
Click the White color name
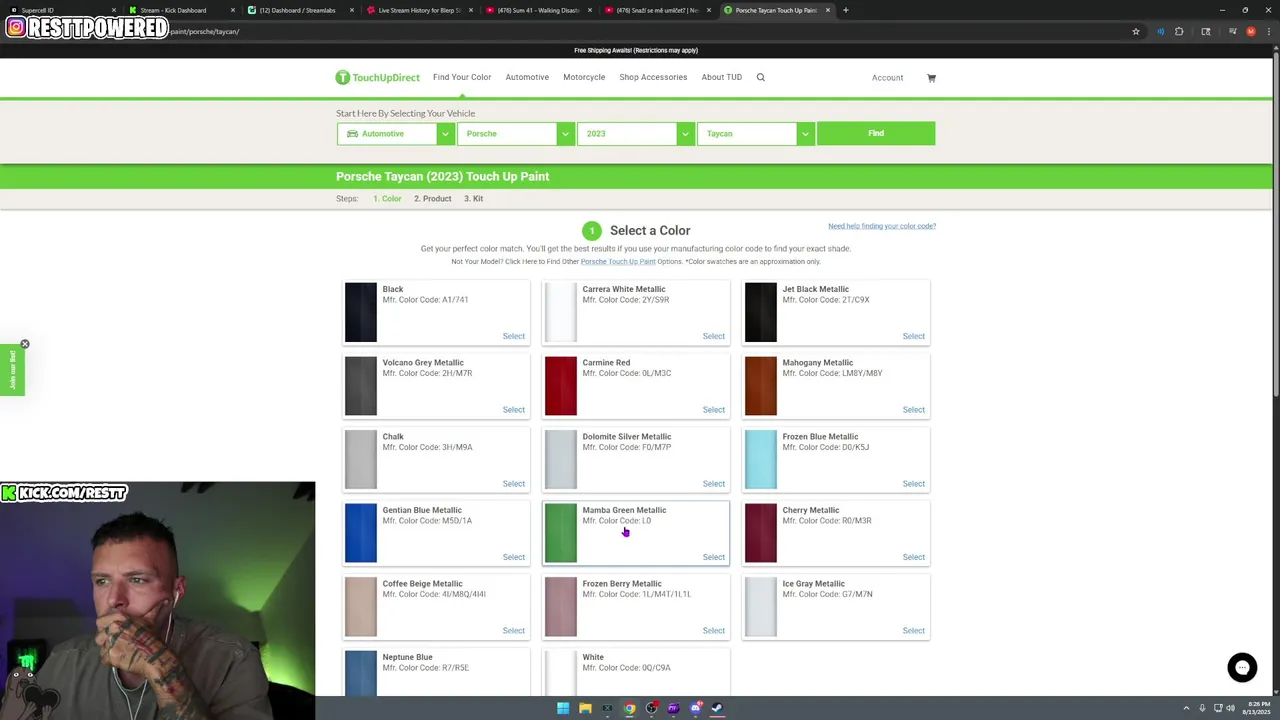[x=593, y=658]
